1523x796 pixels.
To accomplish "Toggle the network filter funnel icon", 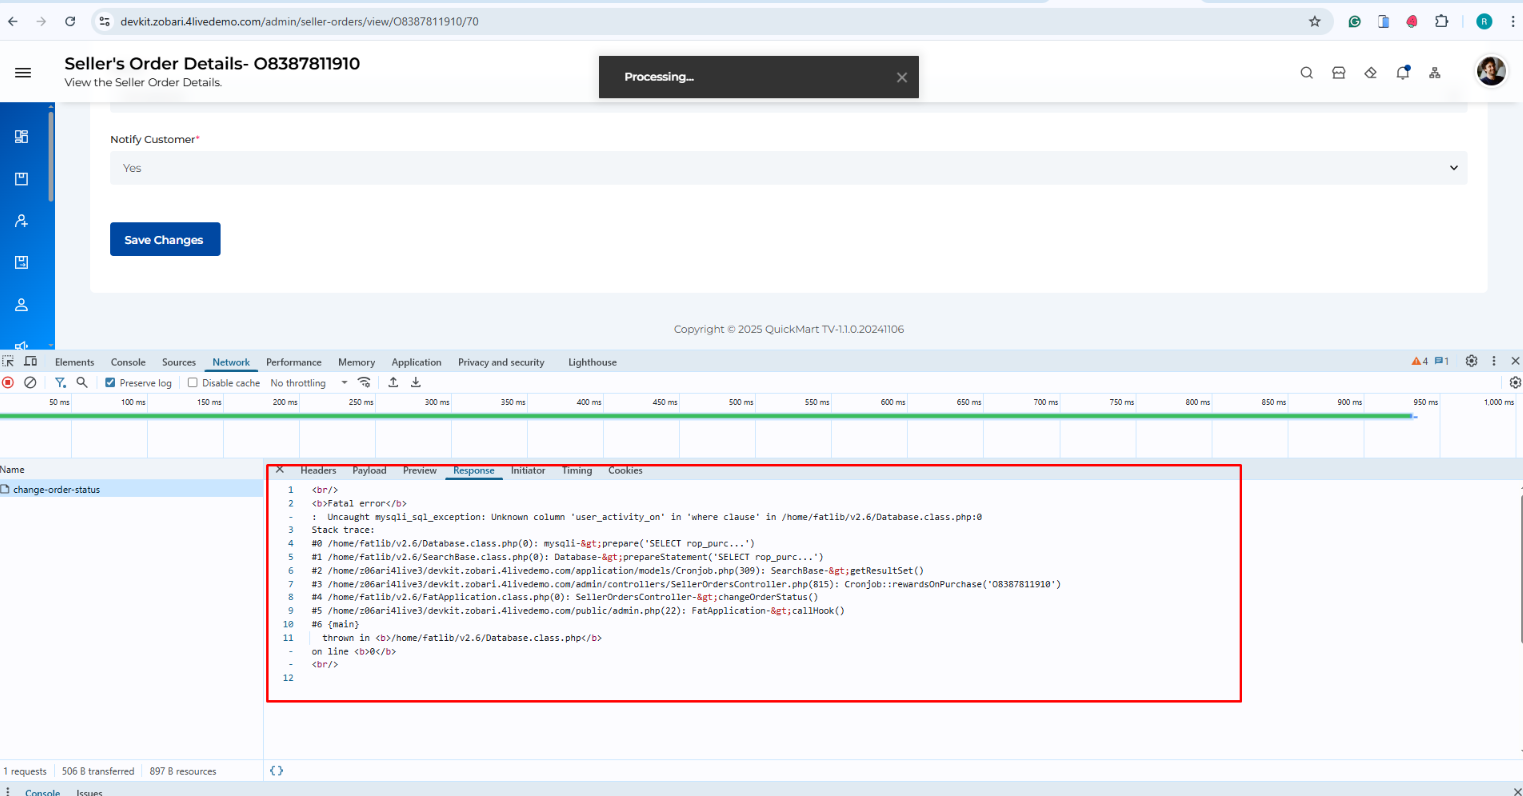I will tap(60, 383).
